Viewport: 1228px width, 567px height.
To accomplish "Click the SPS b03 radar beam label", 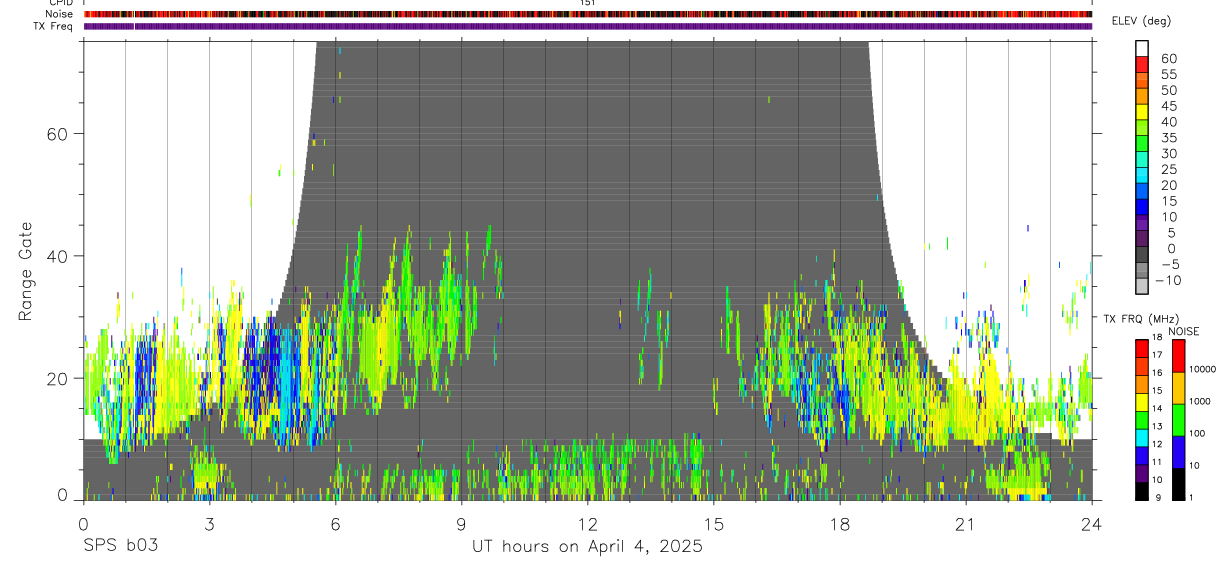I will [x=121, y=546].
